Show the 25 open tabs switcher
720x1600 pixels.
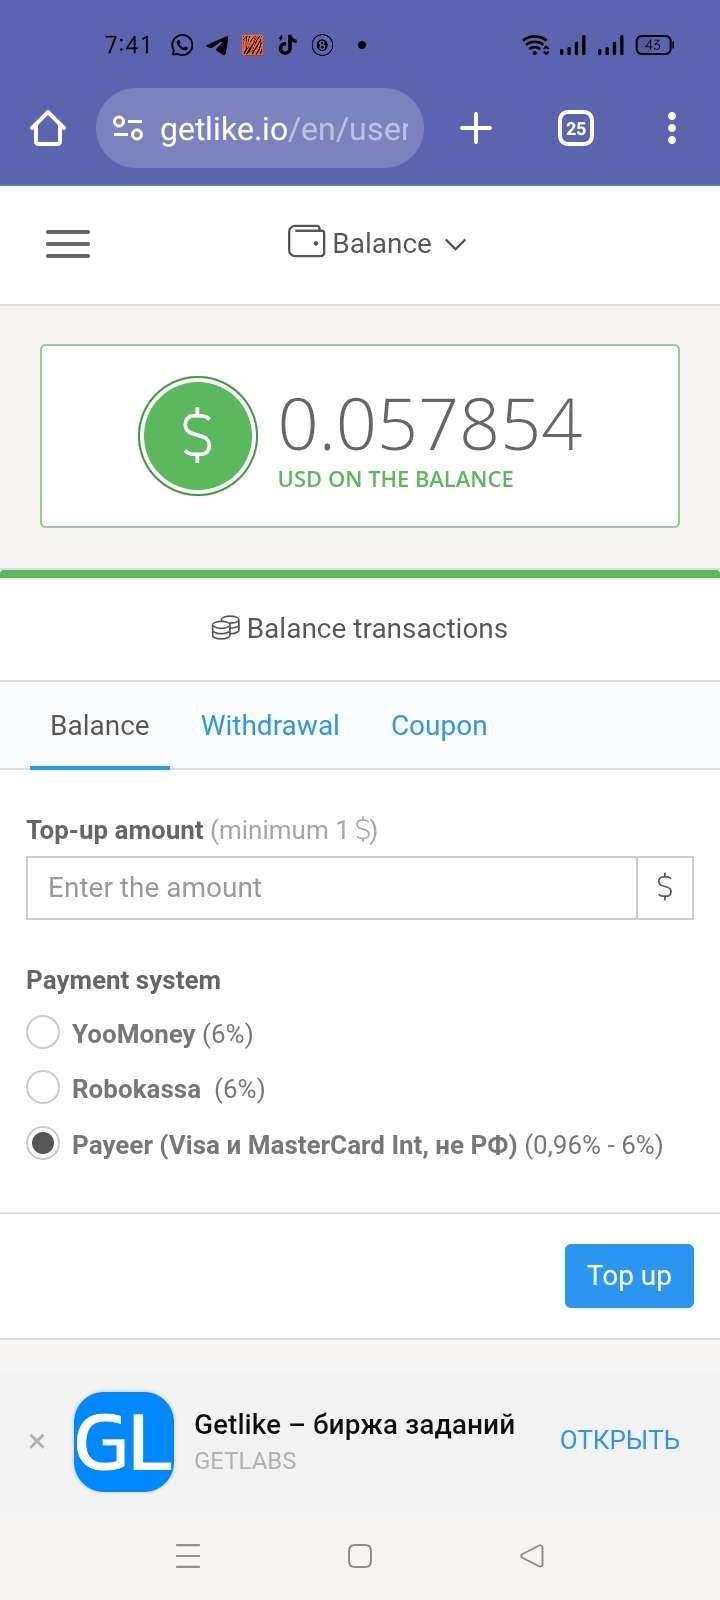tap(575, 128)
